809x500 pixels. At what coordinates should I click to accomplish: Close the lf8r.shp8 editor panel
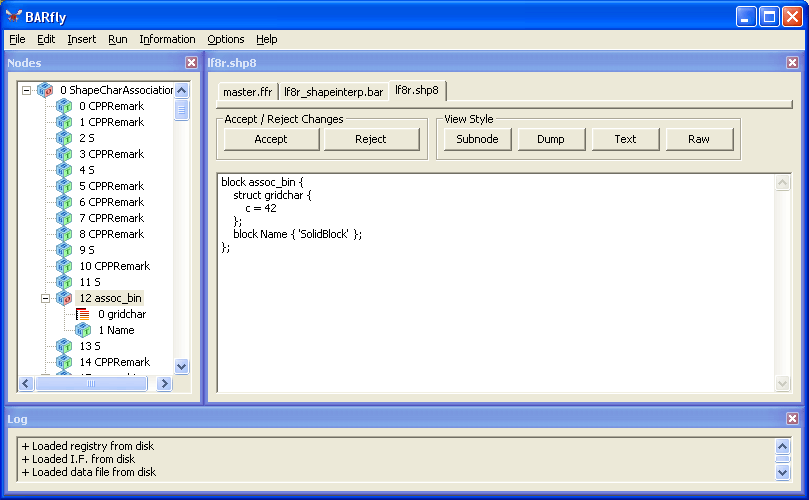point(792,62)
